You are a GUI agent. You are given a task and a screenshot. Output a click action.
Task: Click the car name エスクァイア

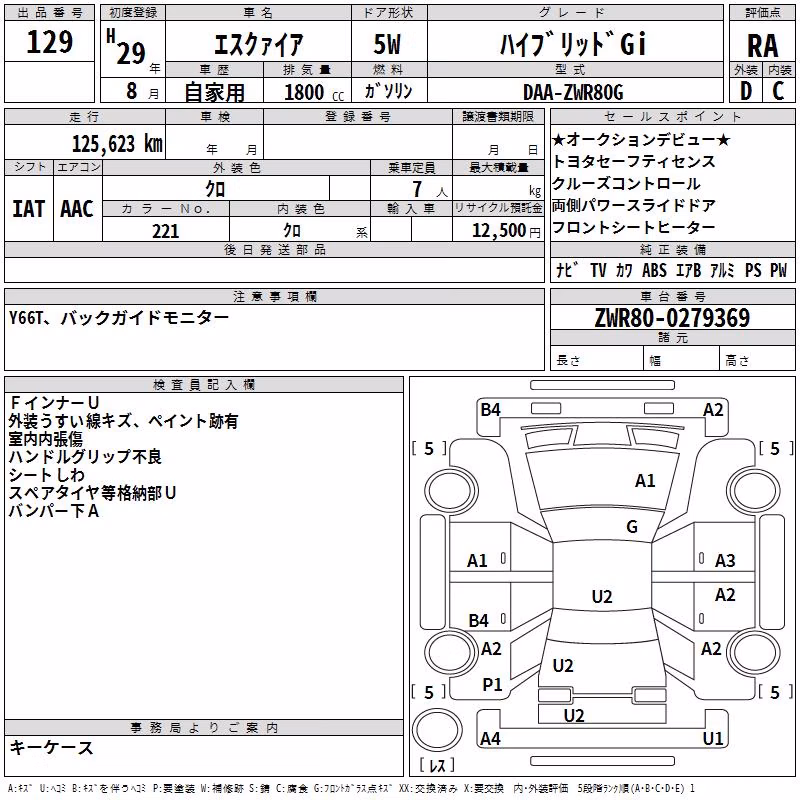[258, 45]
